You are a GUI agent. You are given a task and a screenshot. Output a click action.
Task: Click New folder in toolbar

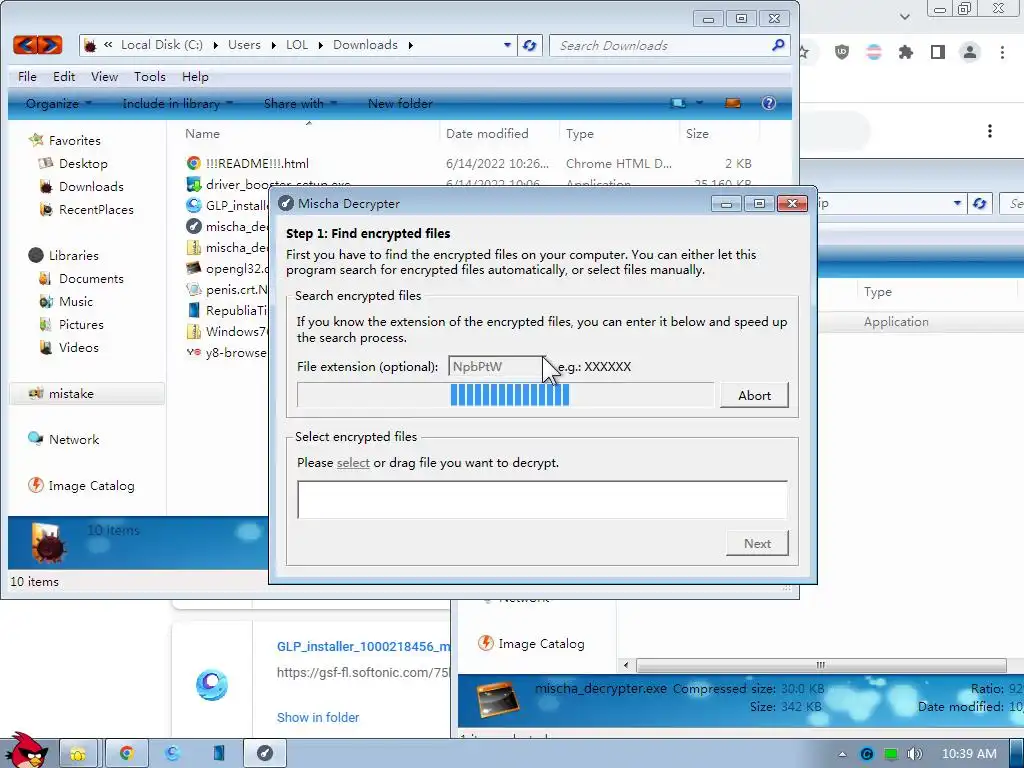[x=400, y=103]
